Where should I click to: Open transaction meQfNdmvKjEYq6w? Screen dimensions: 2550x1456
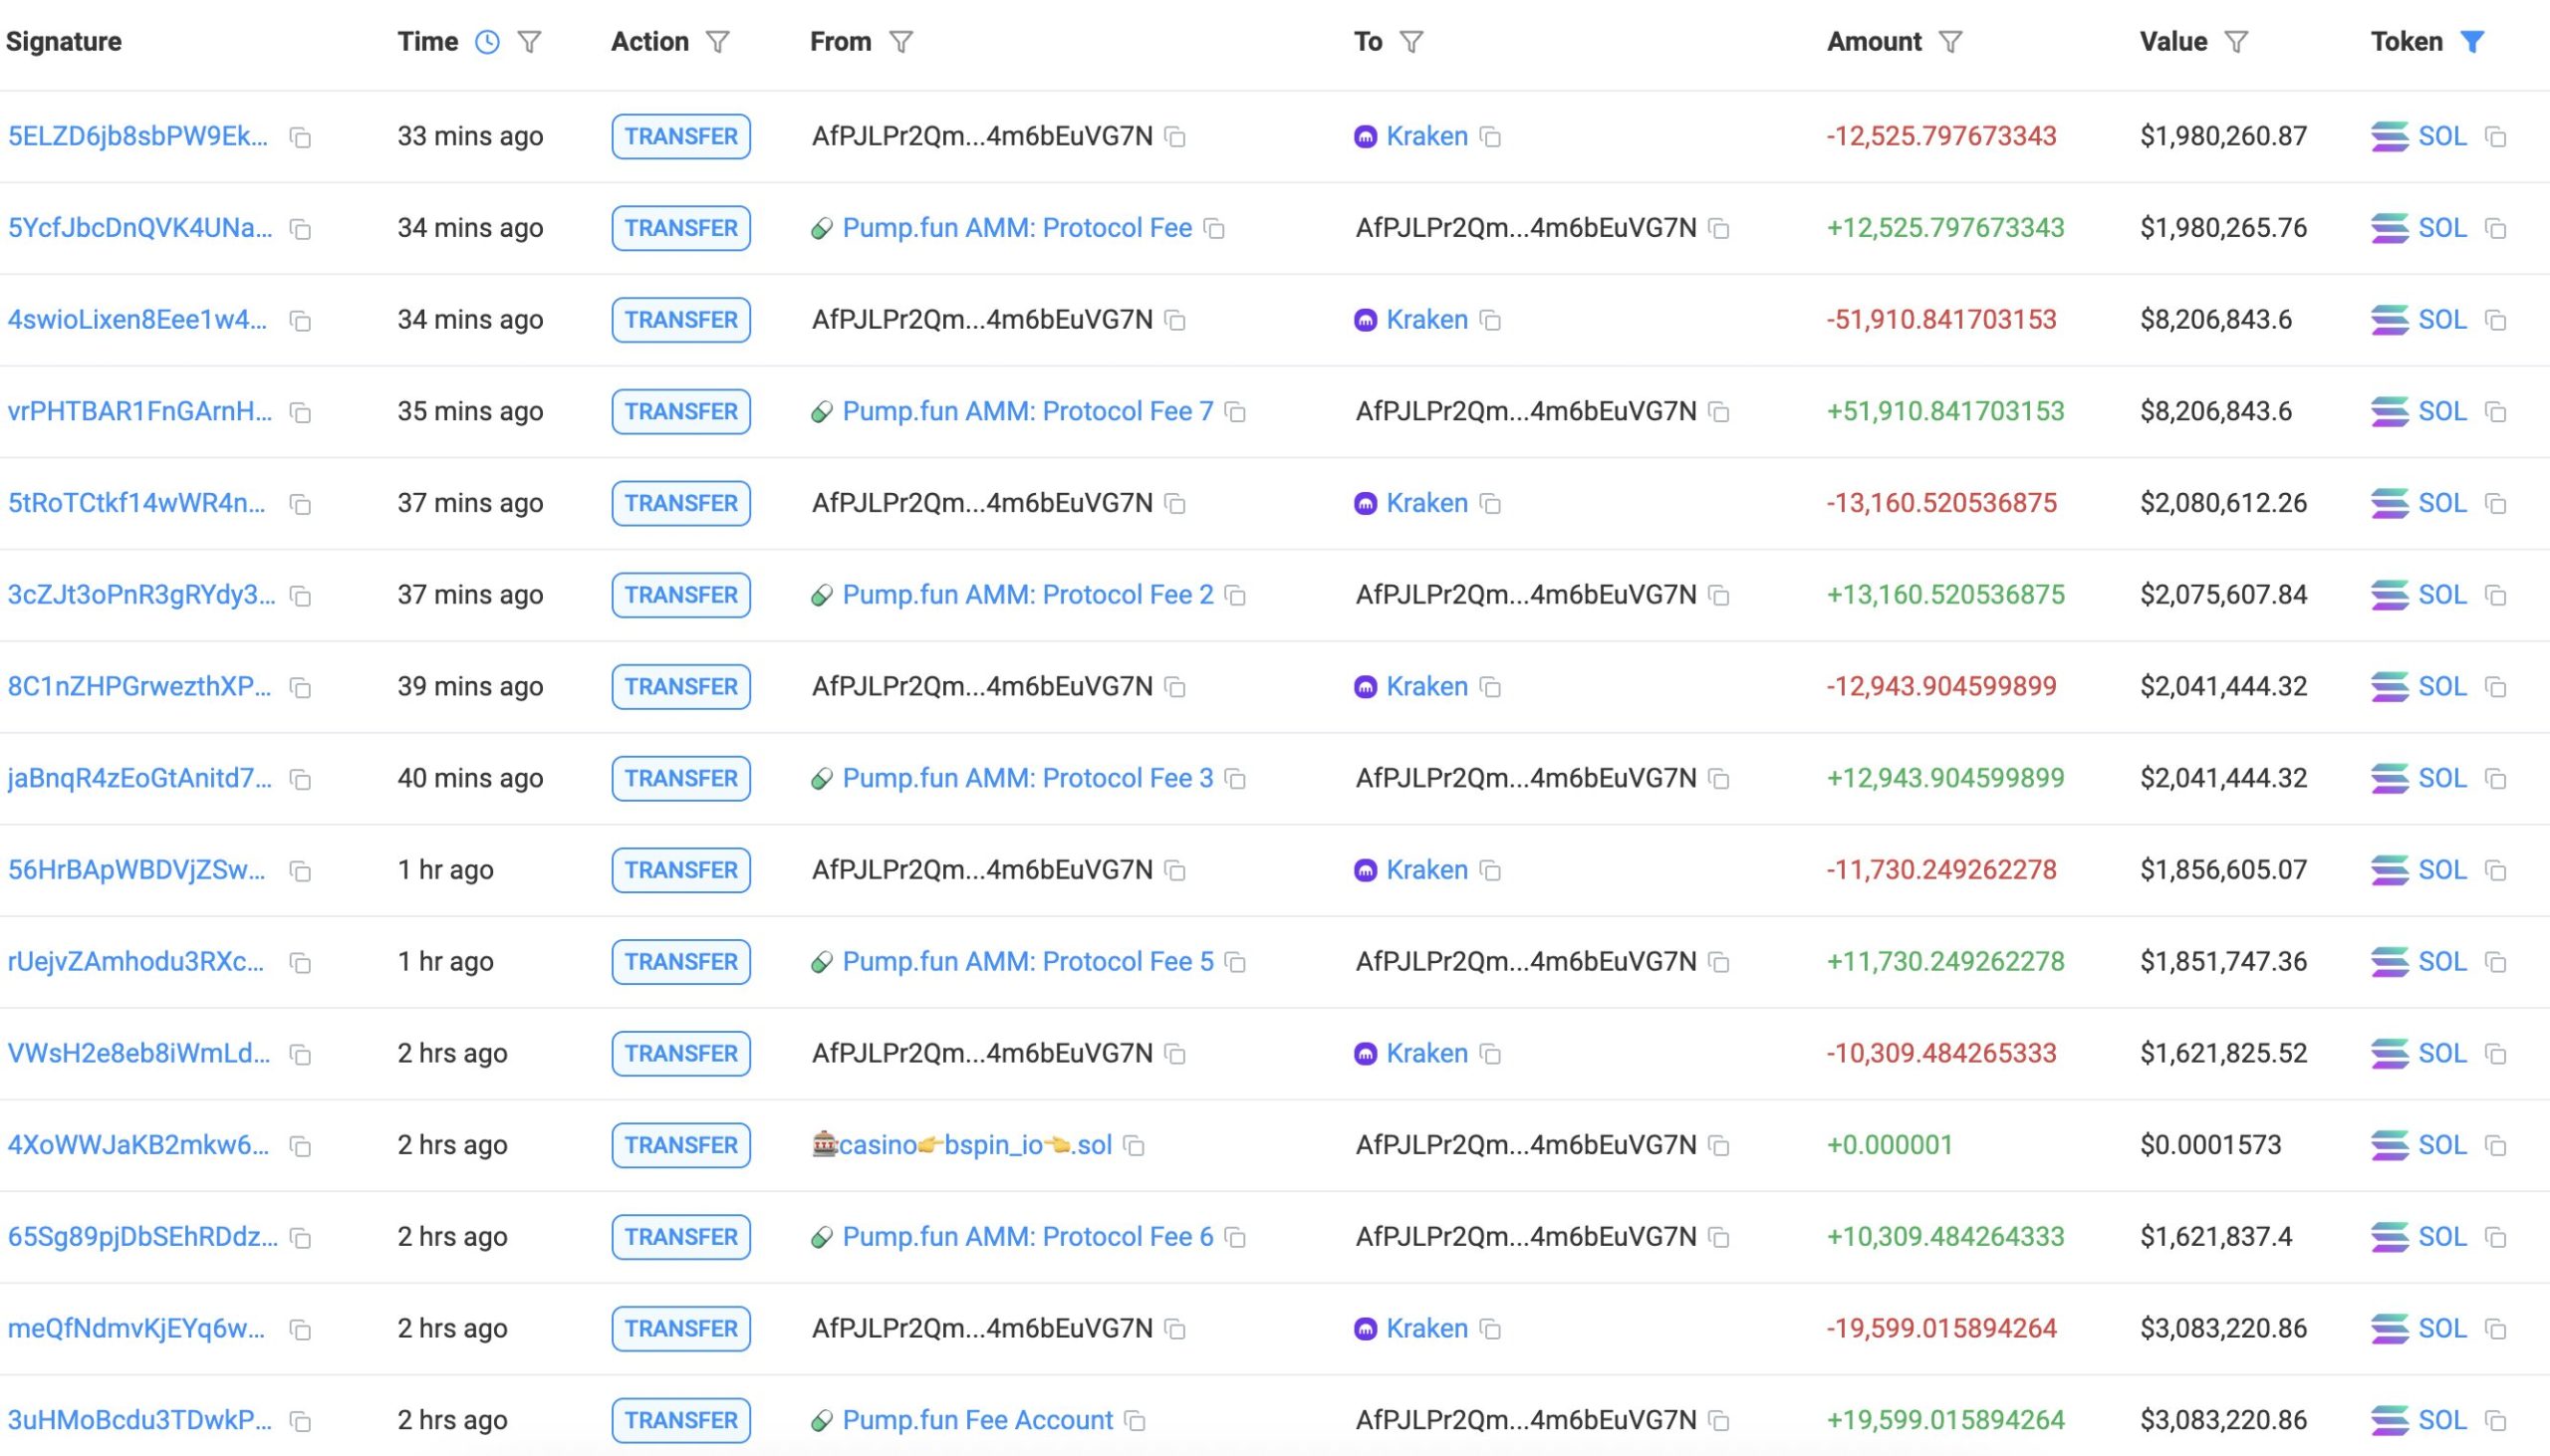tap(137, 1328)
